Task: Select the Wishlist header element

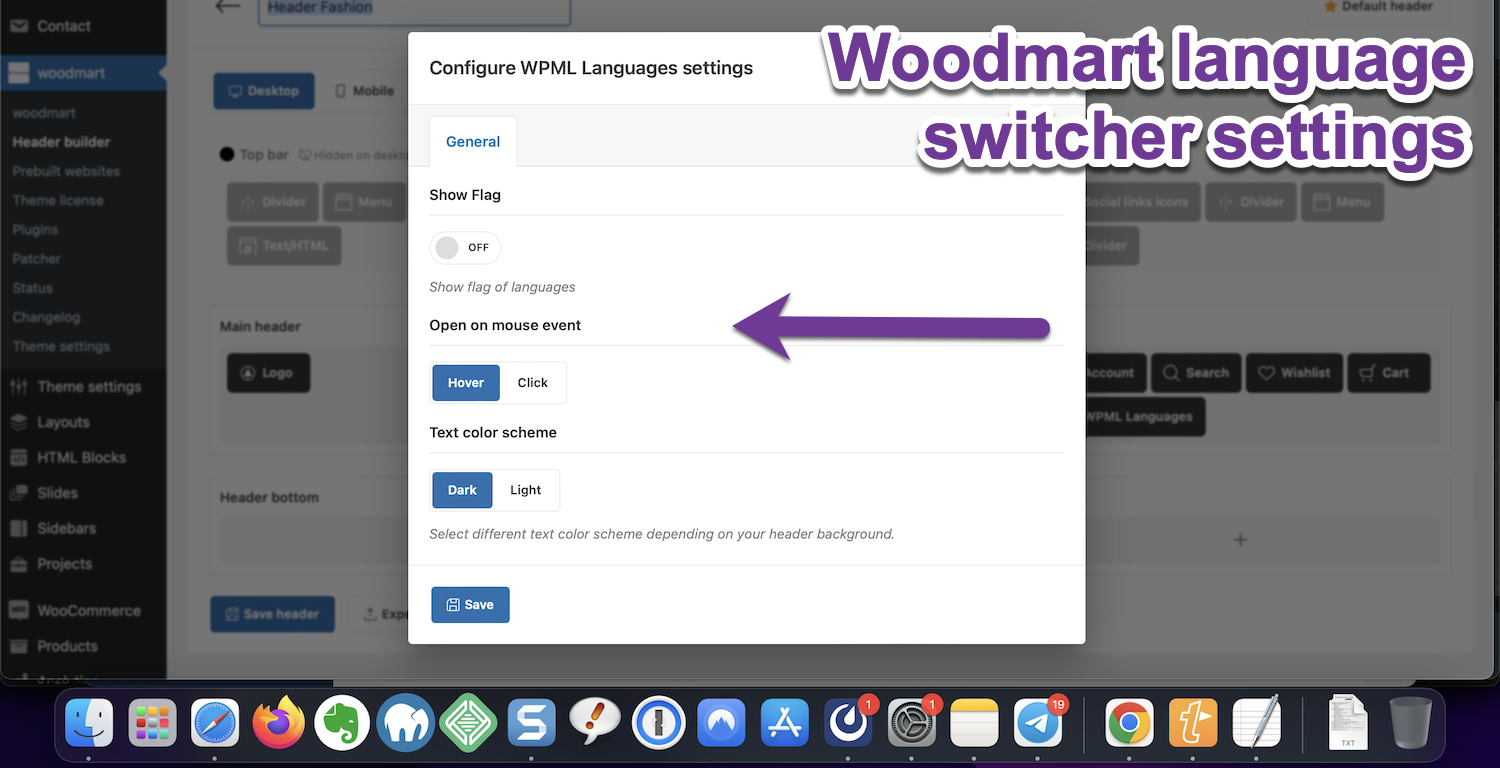Action: (1294, 373)
